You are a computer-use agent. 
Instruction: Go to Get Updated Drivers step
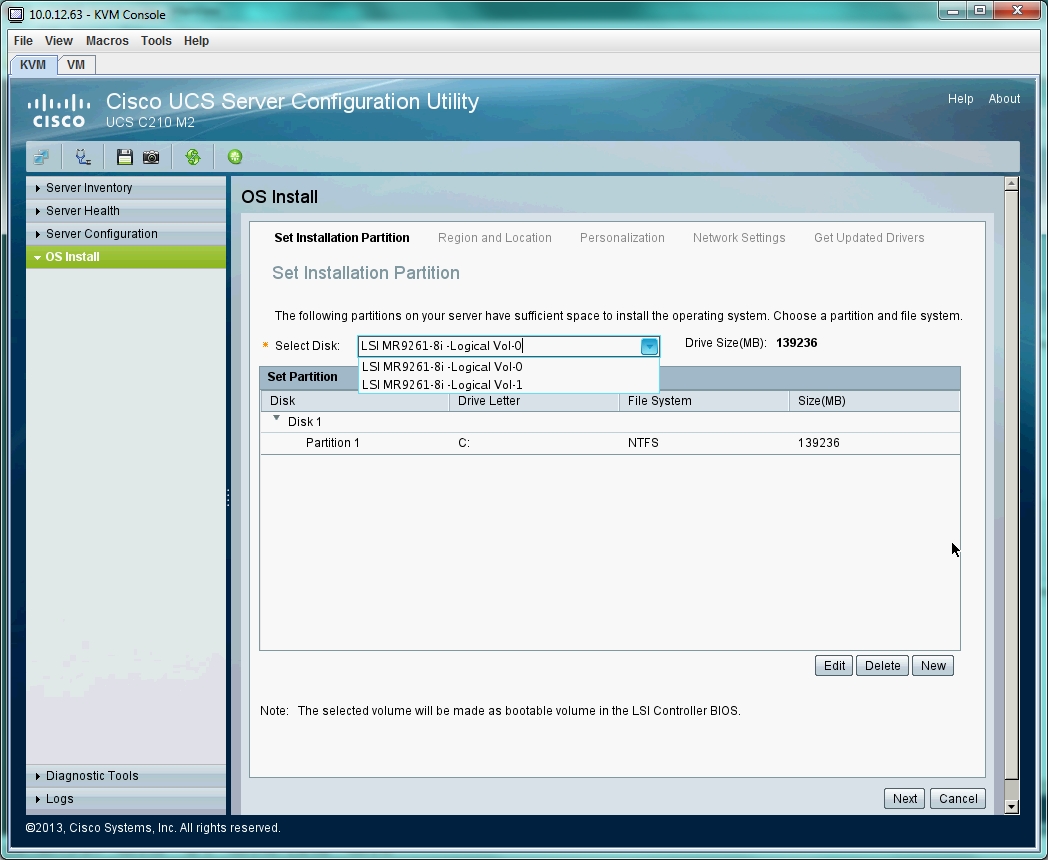click(x=869, y=238)
